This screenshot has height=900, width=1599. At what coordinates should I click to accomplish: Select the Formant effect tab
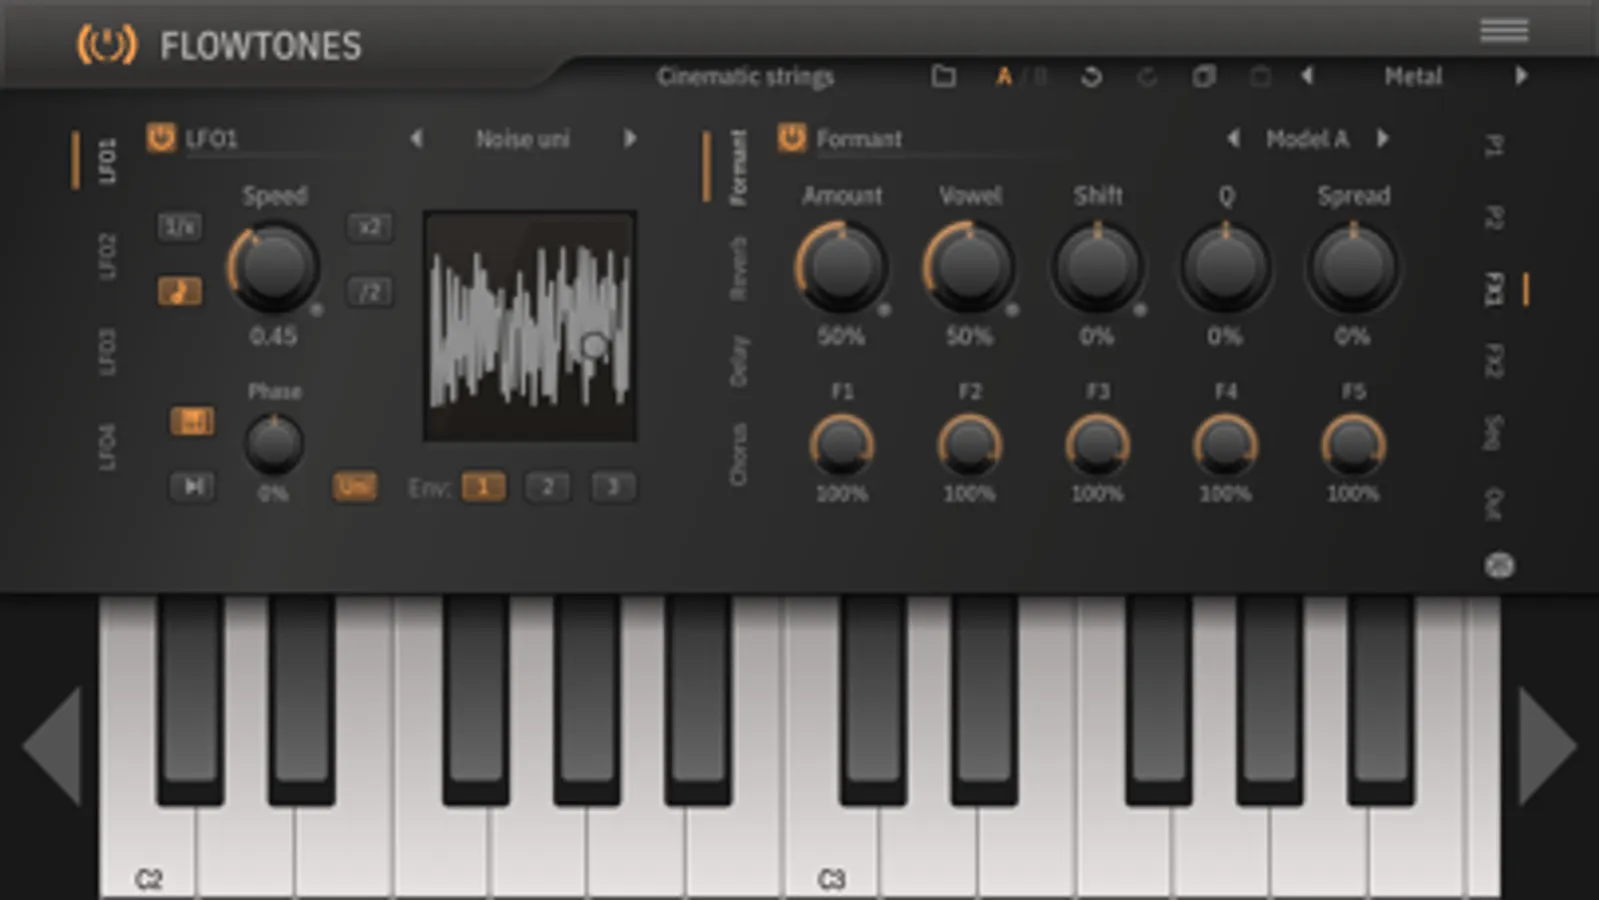(739, 167)
